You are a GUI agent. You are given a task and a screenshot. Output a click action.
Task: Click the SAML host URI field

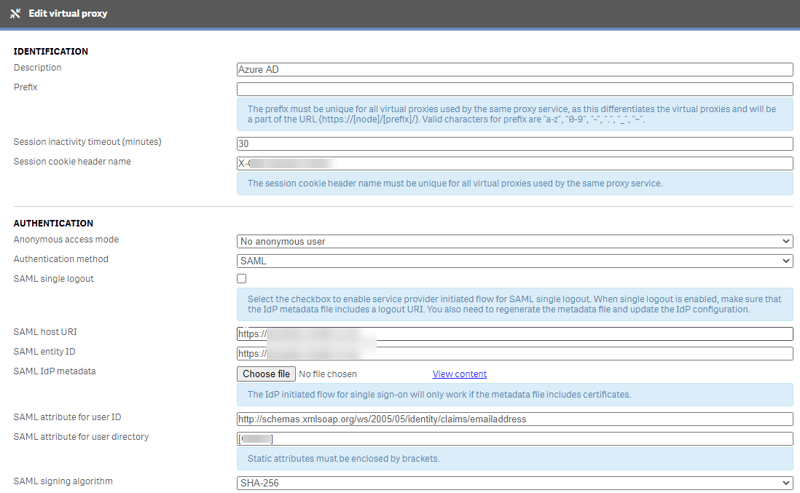pyautogui.click(x=515, y=334)
